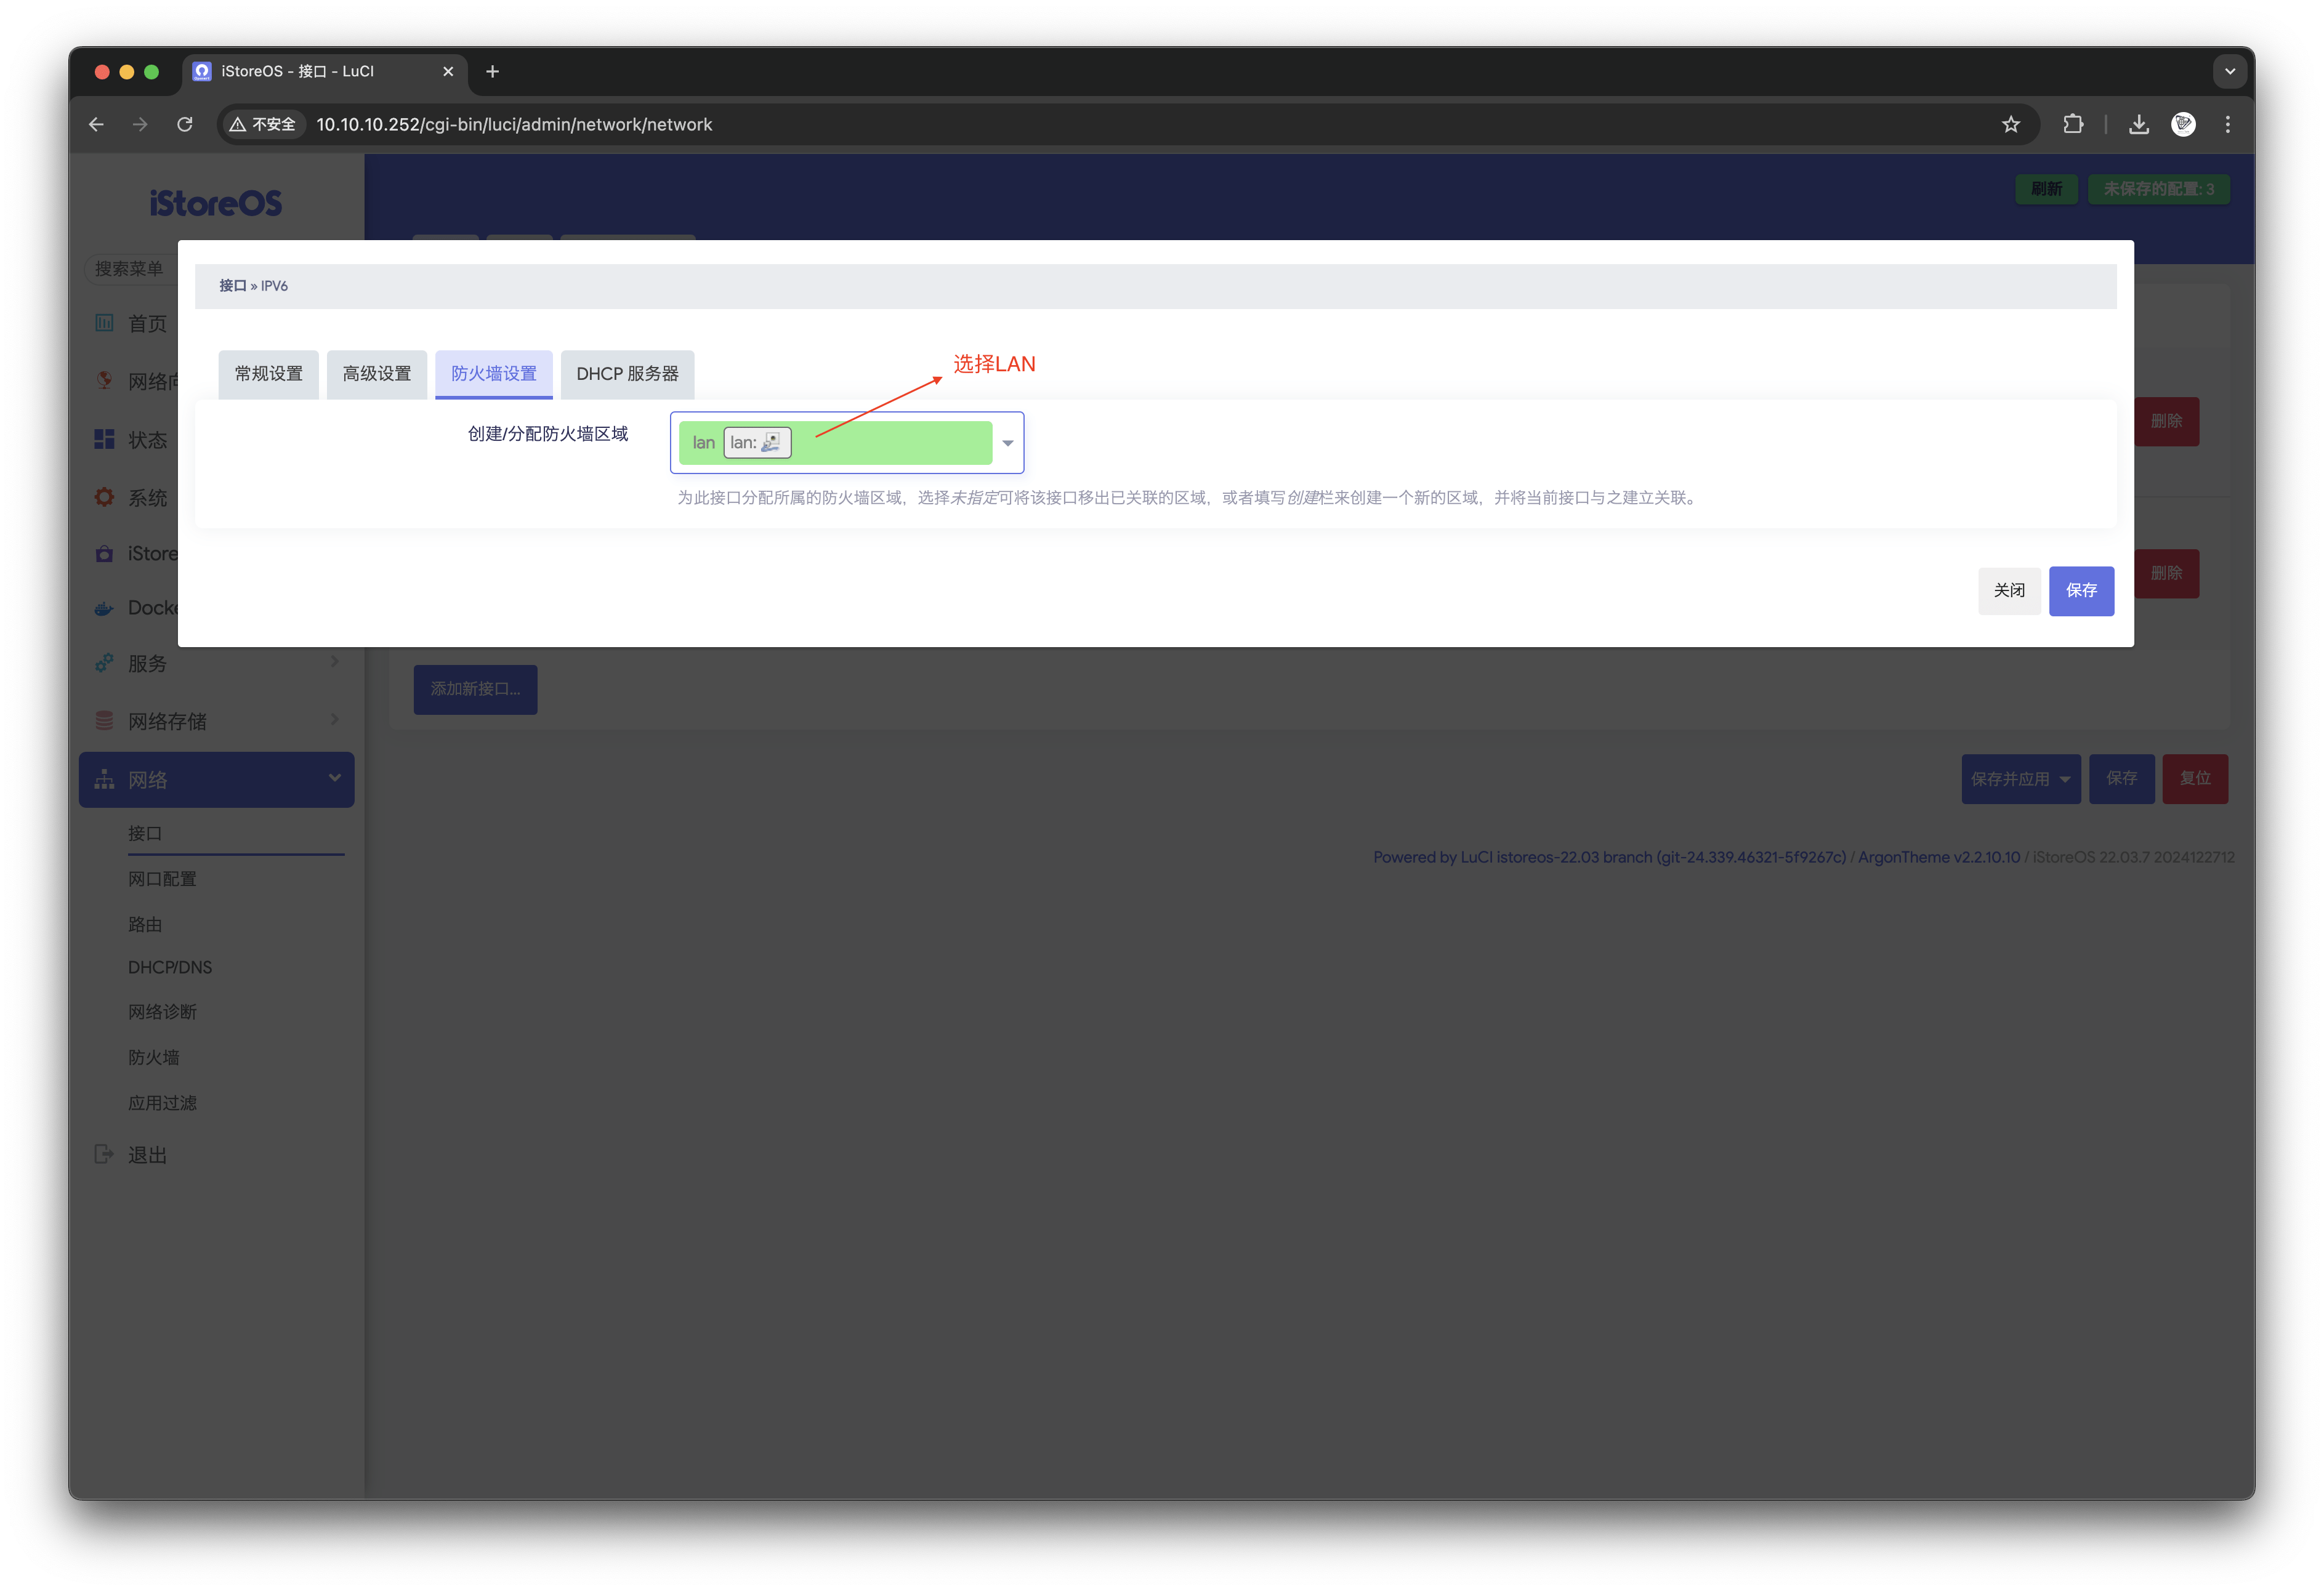Switch to 常规设置 tab
This screenshot has width=2324, height=1591.
(x=268, y=374)
